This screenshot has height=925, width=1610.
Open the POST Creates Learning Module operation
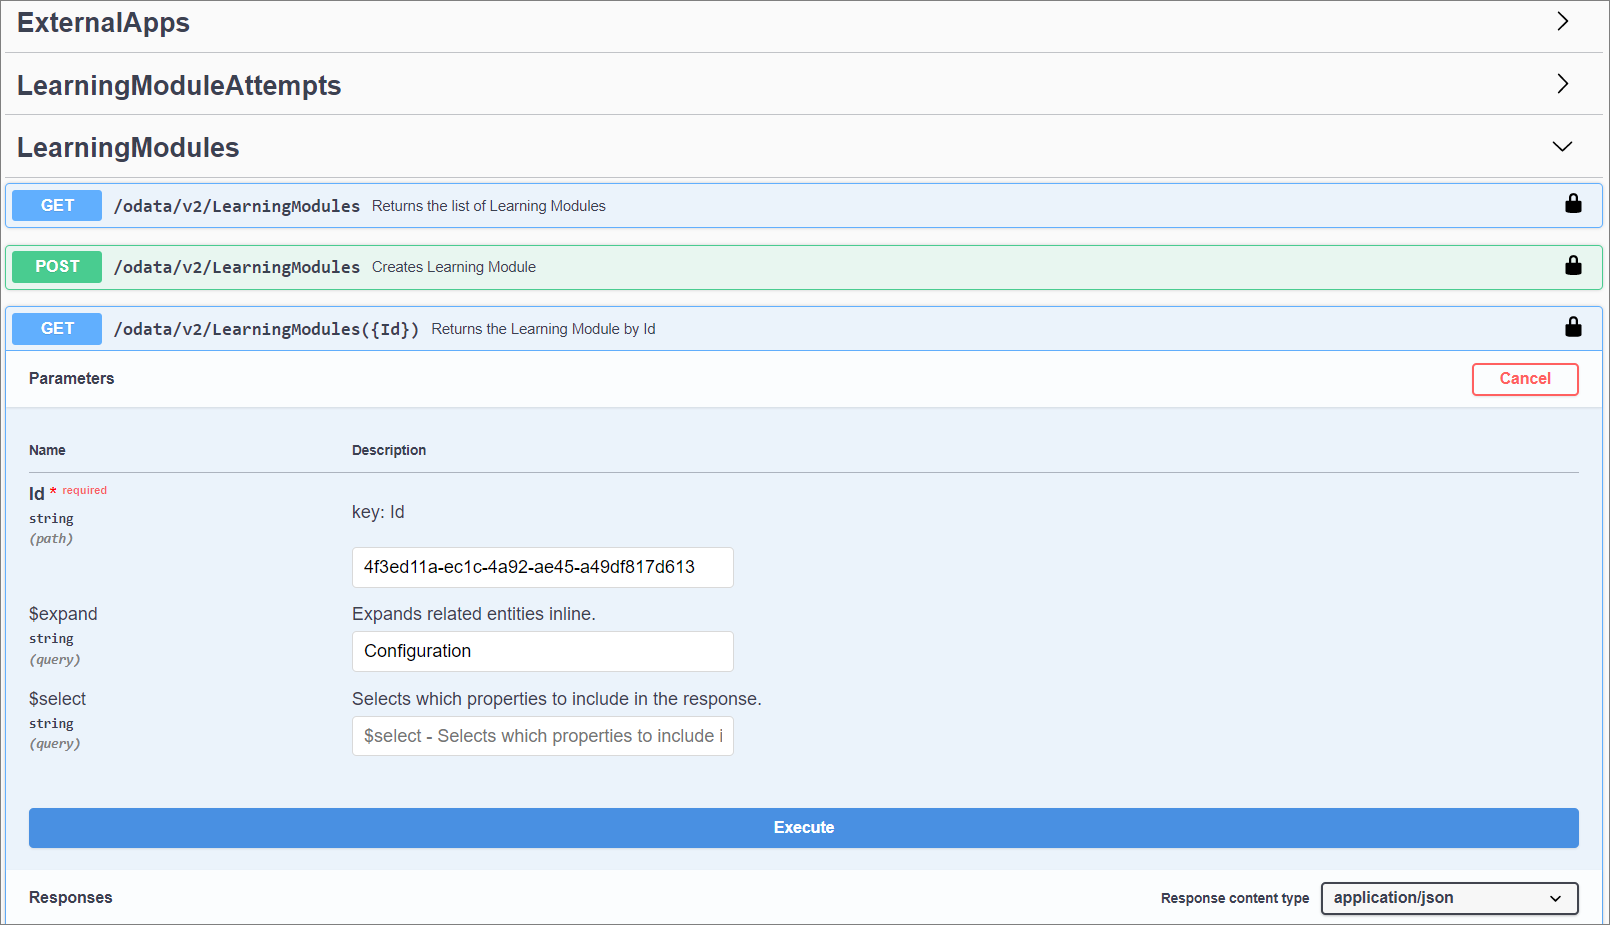(x=454, y=267)
